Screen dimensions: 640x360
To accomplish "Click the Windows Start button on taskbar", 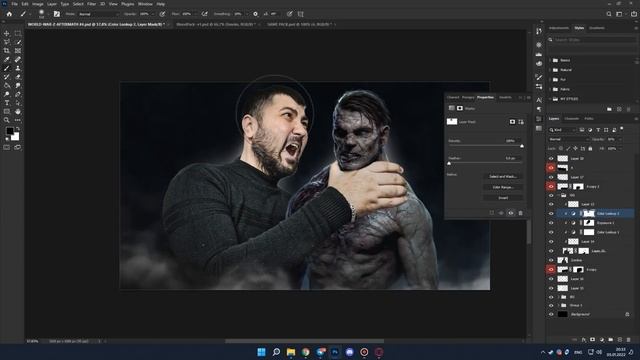I will [x=261, y=352].
